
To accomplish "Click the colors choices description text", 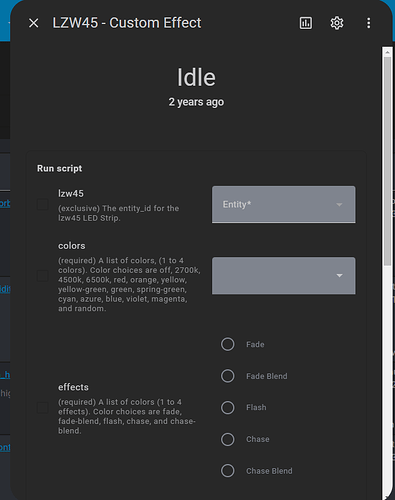I will coord(129,284).
